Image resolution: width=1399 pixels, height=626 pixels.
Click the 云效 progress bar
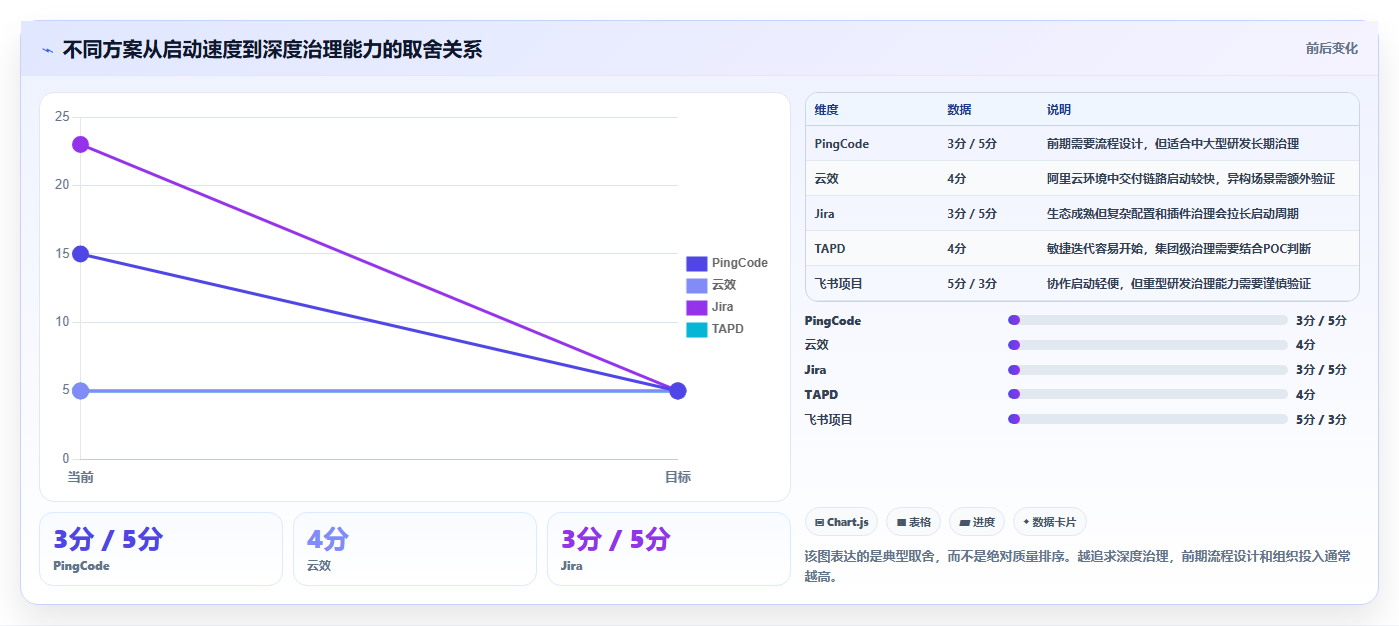[1148, 345]
